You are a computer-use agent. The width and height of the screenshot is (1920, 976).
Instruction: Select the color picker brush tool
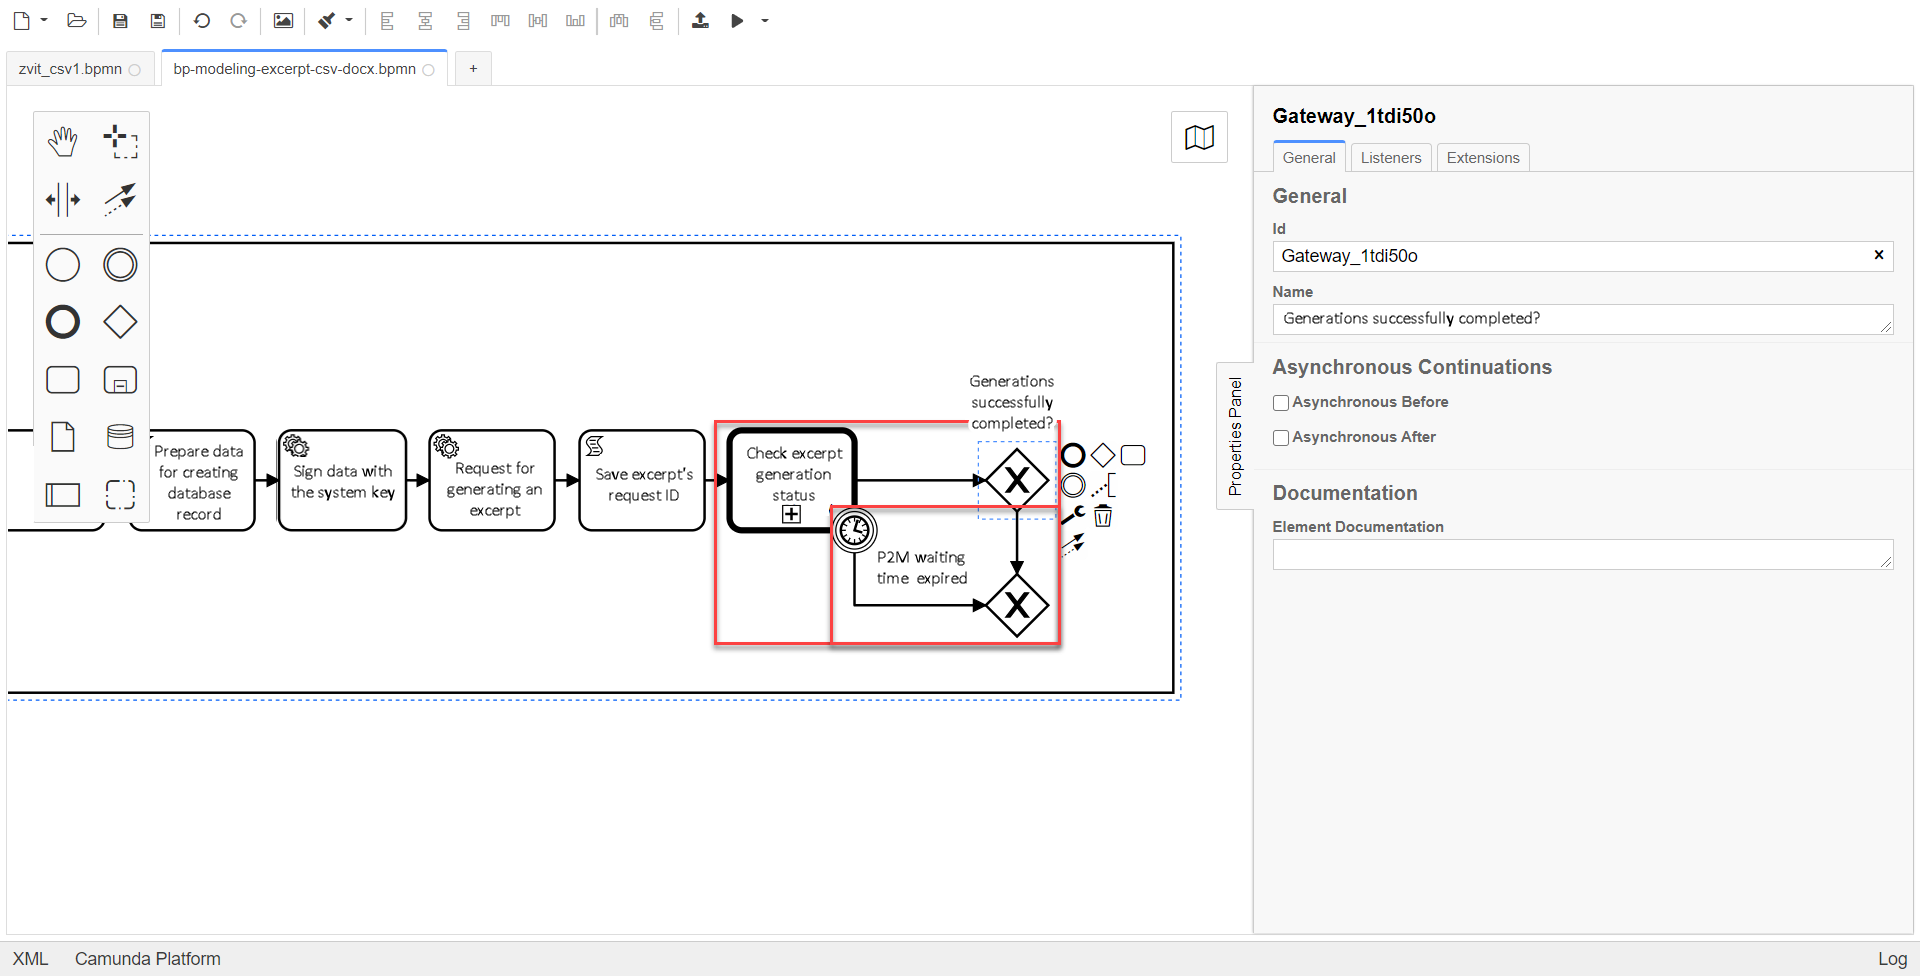pos(326,20)
